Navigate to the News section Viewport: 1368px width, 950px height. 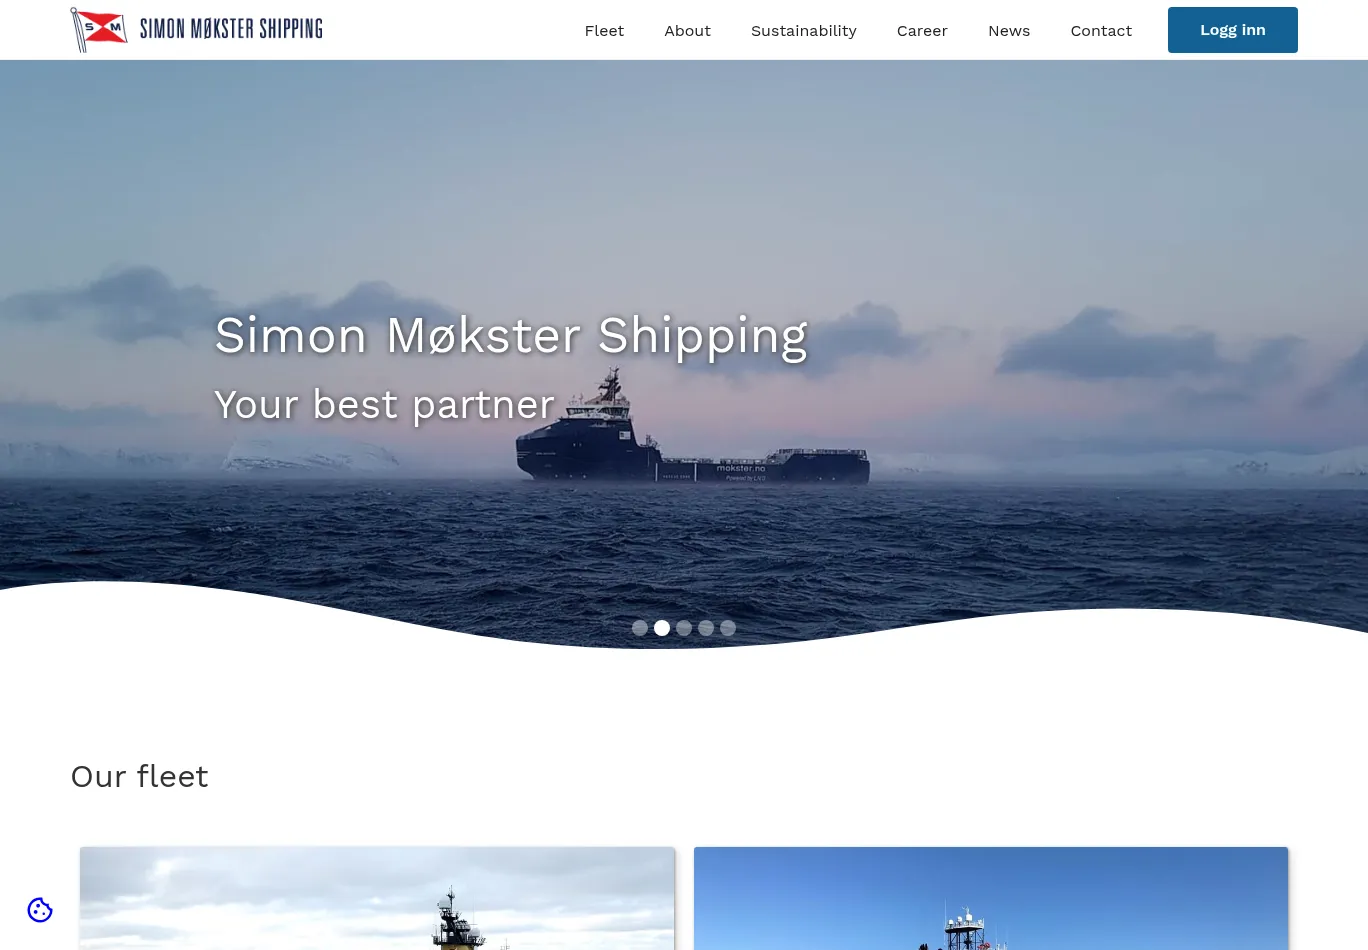pyautogui.click(x=1009, y=31)
